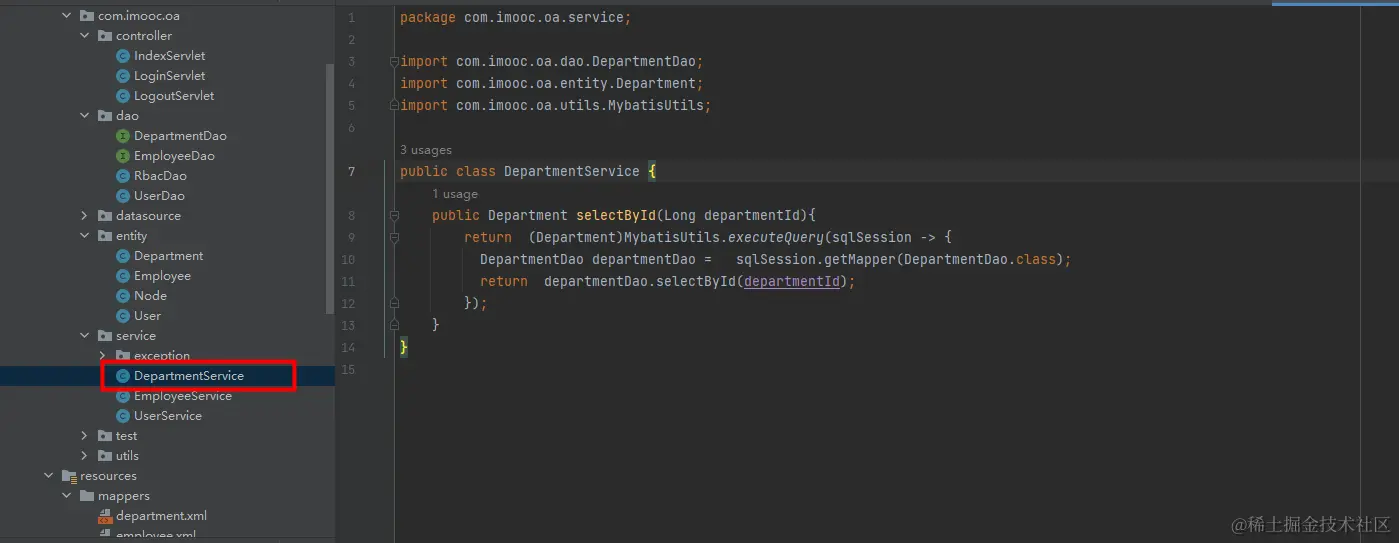Collapse the entity package chevron
The image size is (1399, 543).
tap(85, 236)
